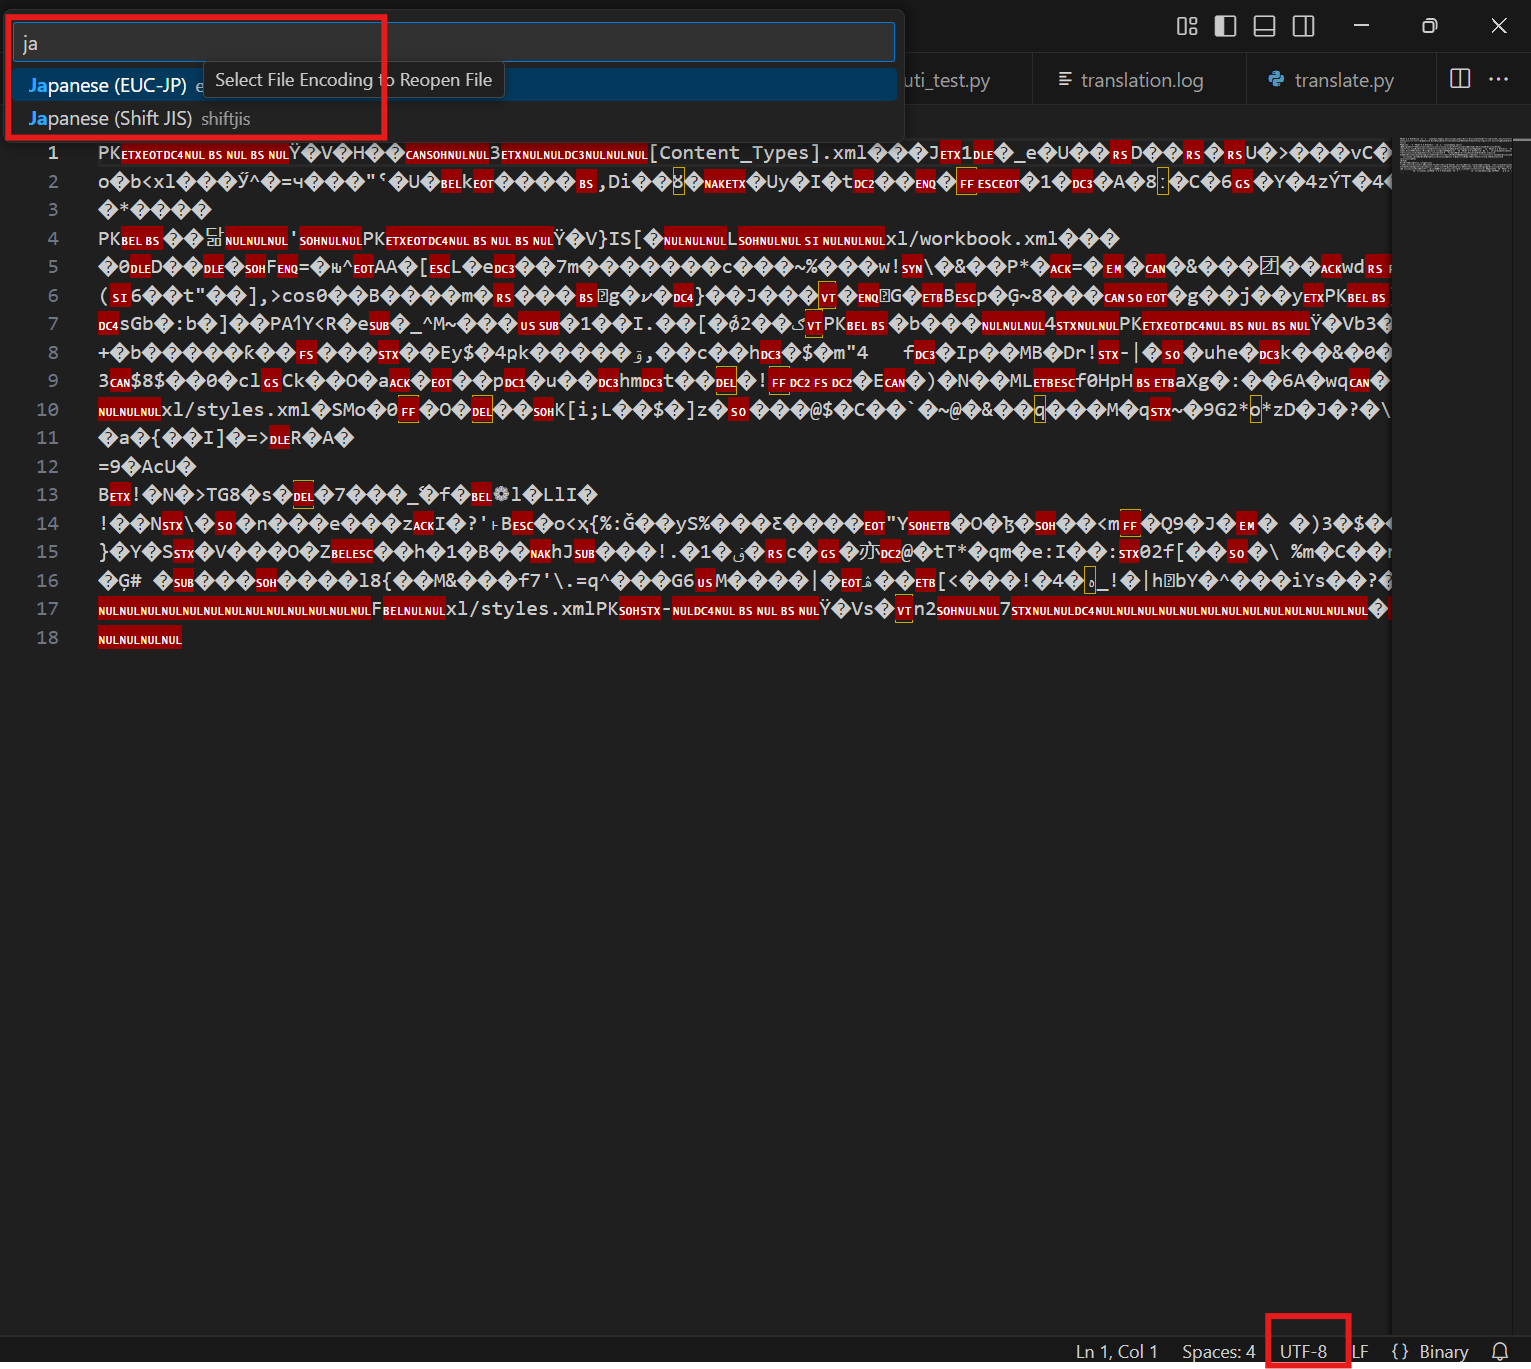
Task: Split the editor using the split icon
Action: point(1458,79)
